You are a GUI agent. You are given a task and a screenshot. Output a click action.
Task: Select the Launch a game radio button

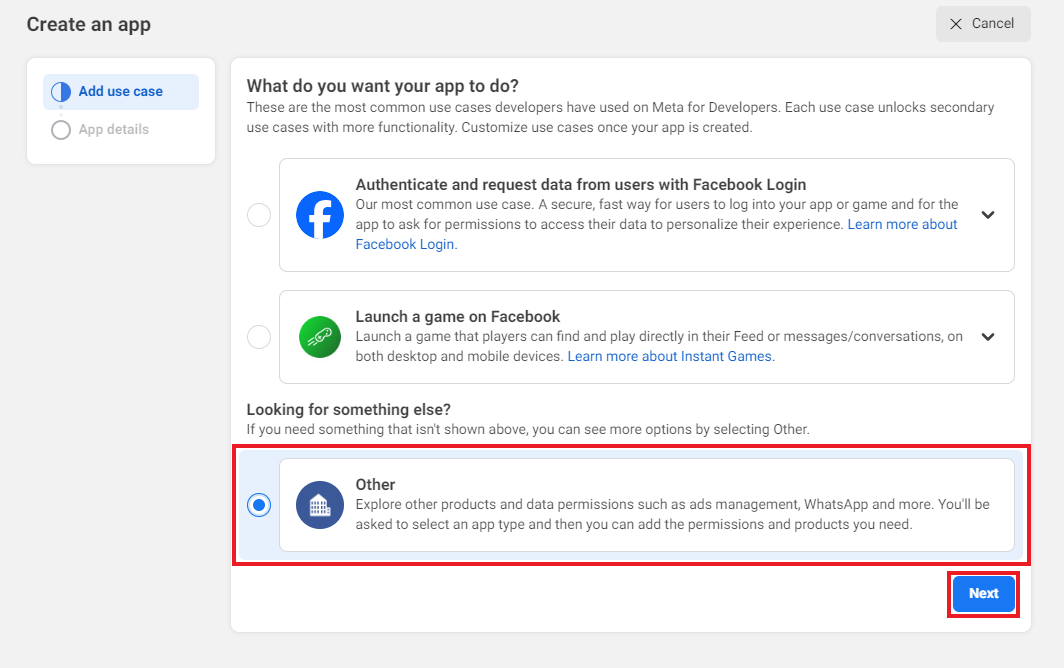[259, 337]
